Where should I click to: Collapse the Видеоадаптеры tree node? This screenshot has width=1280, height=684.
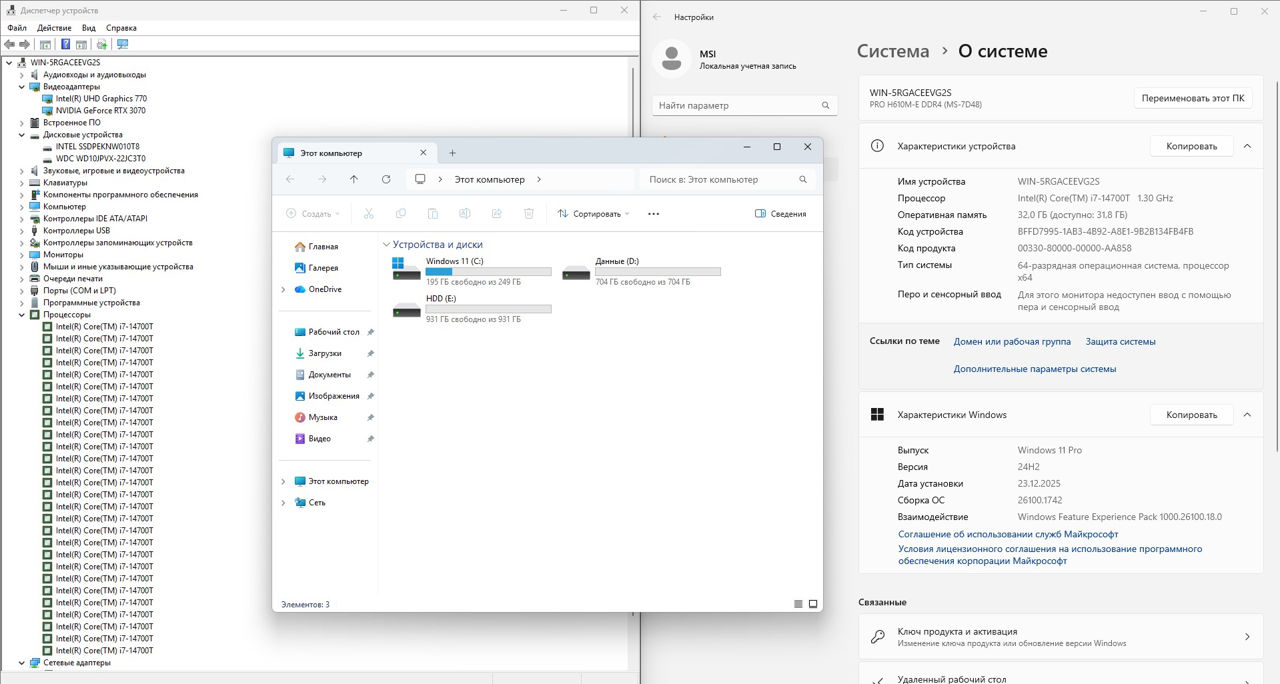(x=23, y=87)
